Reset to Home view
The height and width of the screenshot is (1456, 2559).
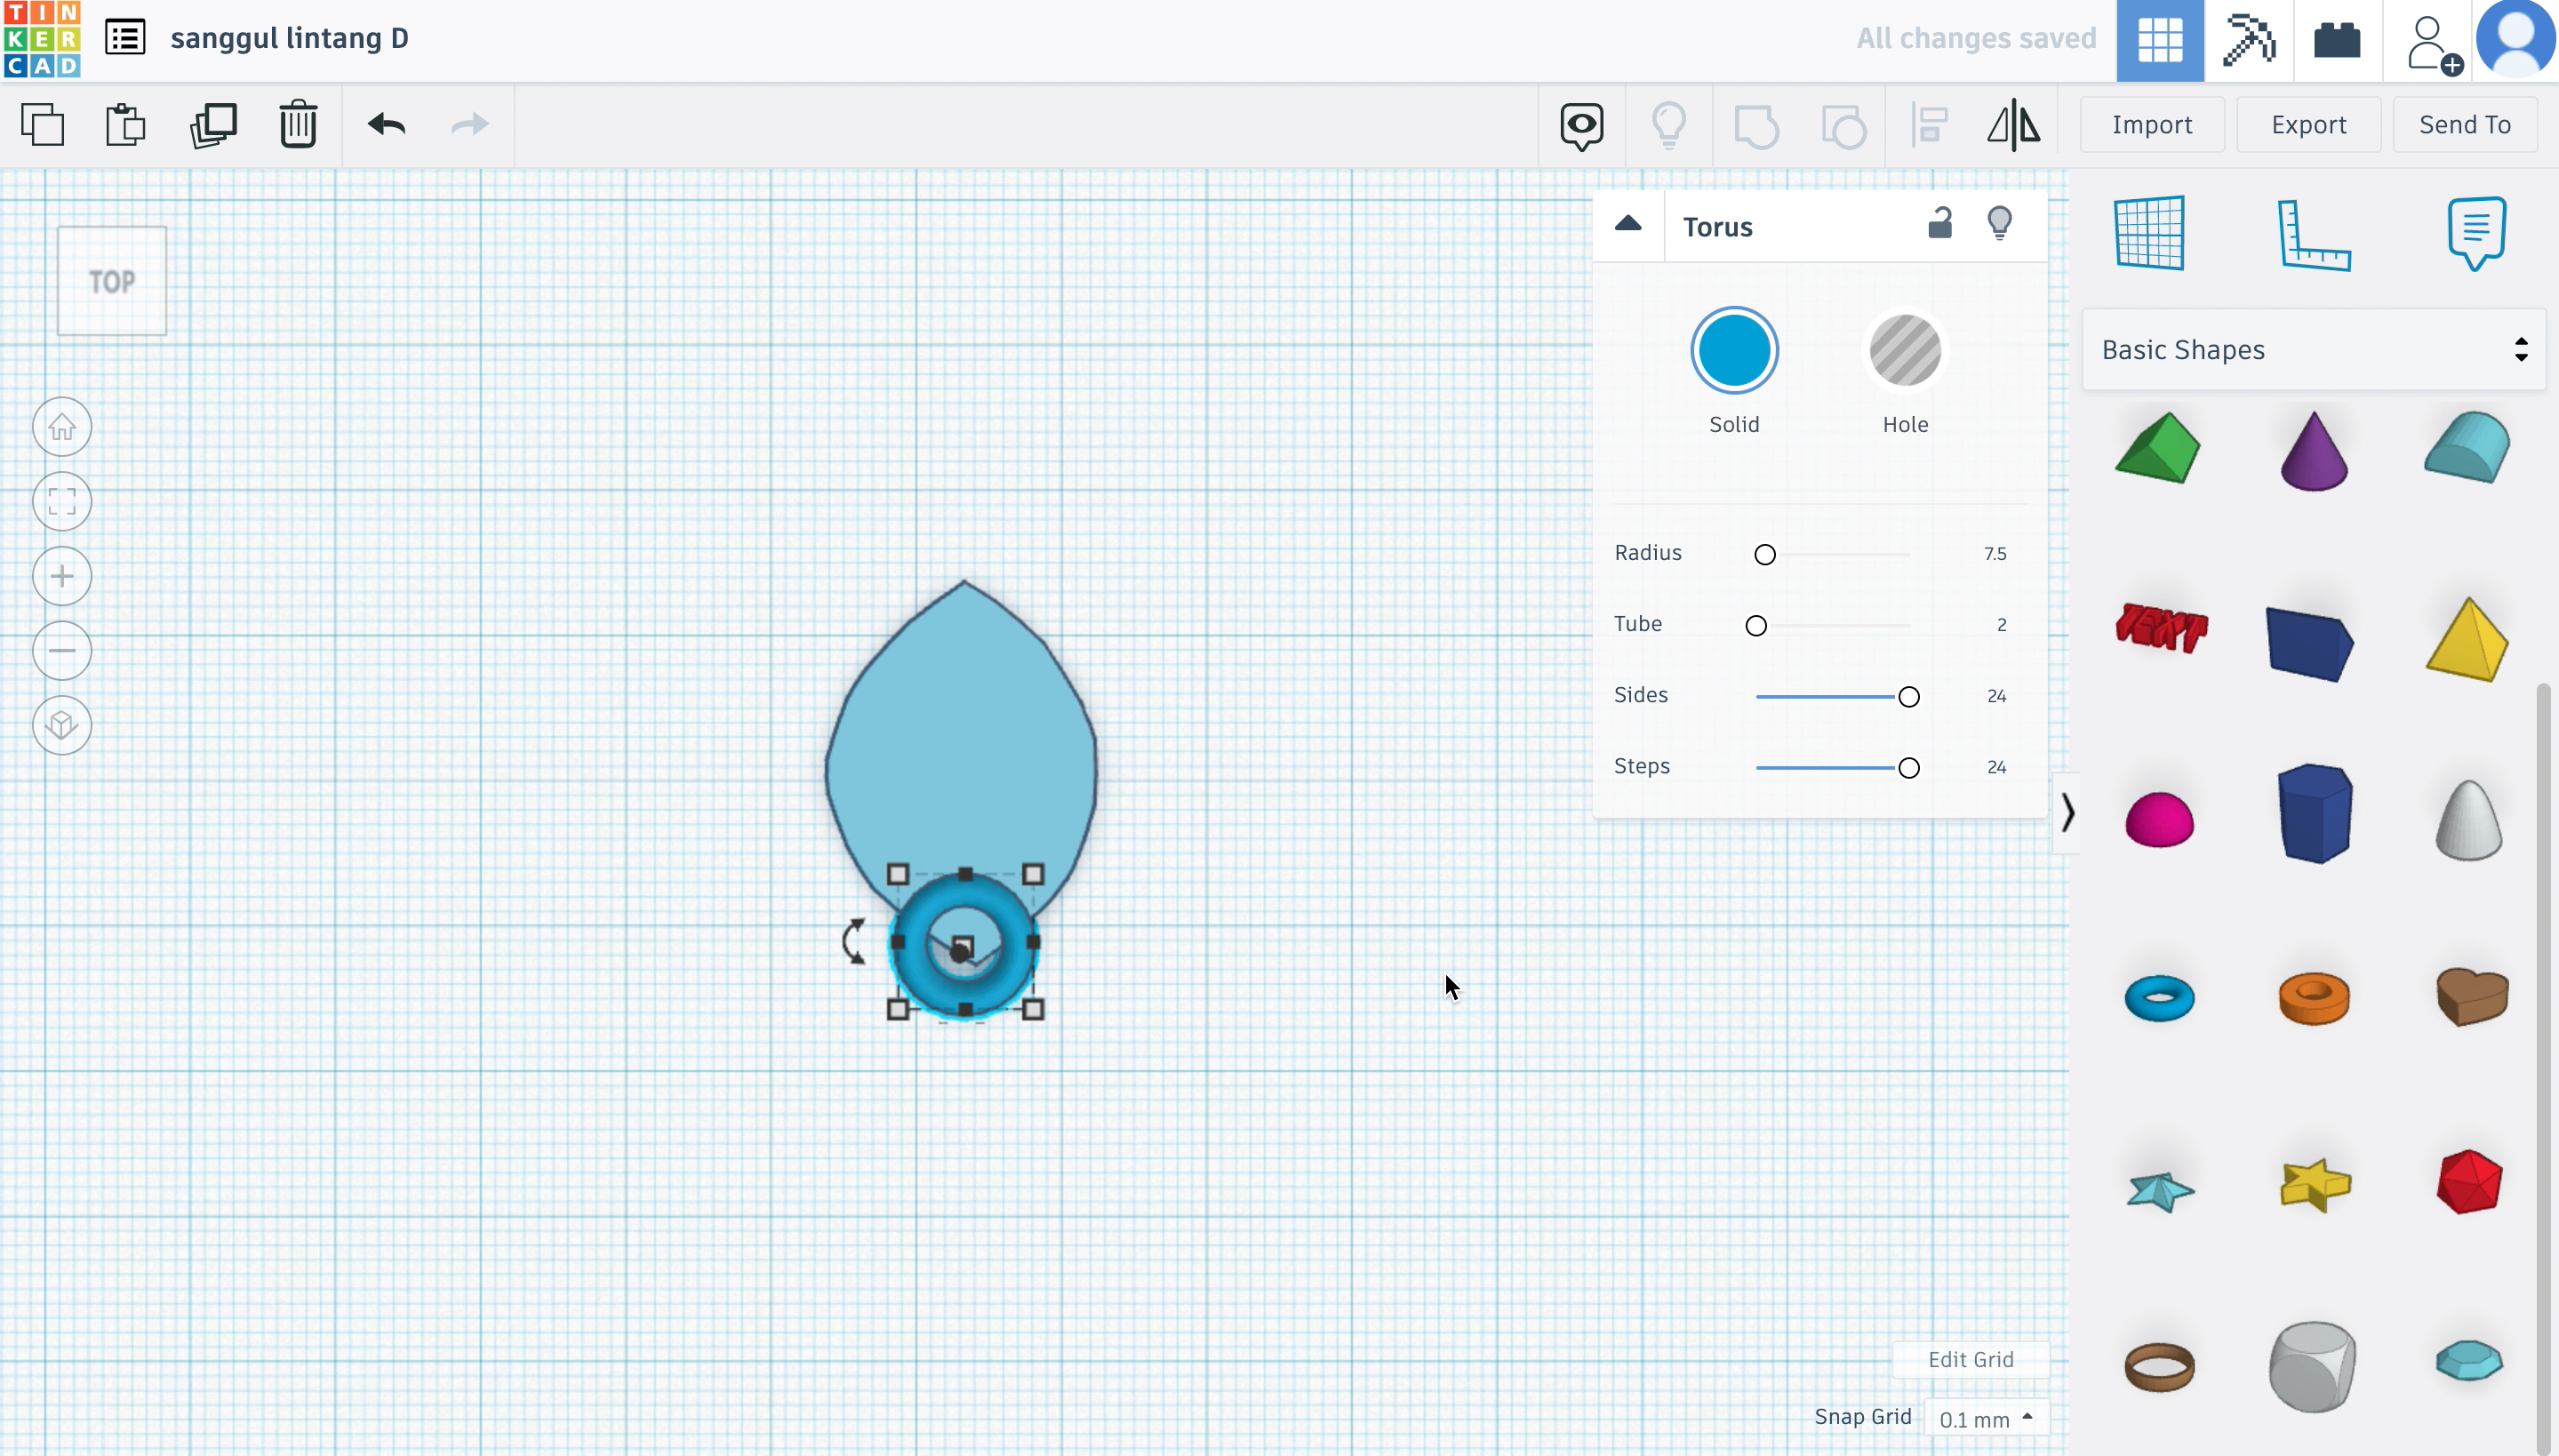tap(62, 427)
